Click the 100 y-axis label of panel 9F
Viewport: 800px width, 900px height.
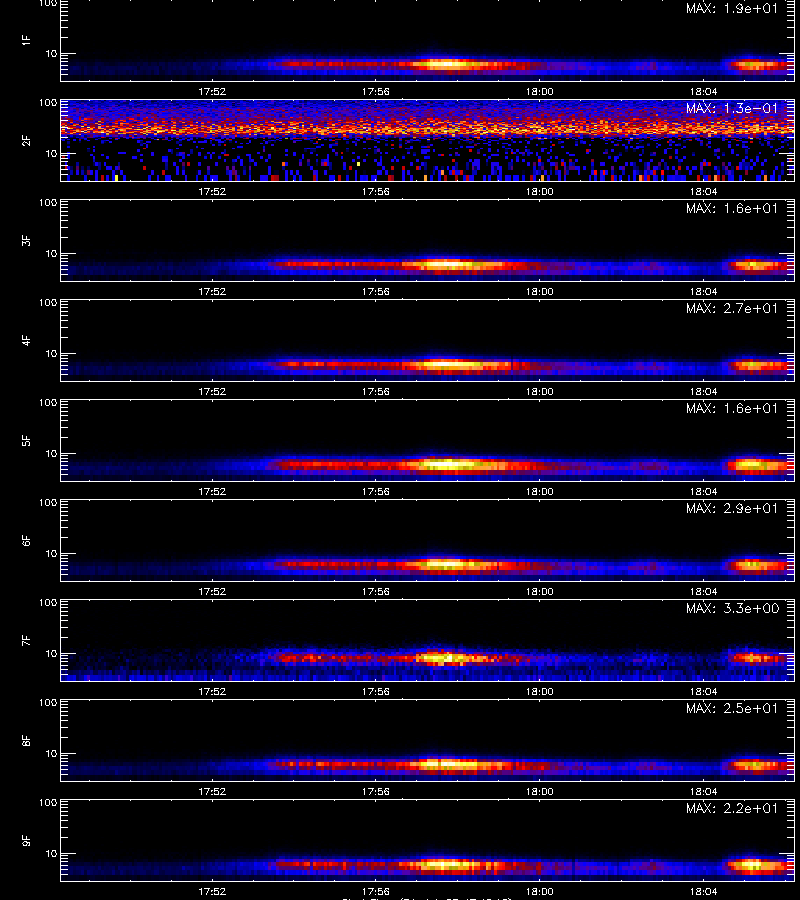pyautogui.click(x=48, y=803)
